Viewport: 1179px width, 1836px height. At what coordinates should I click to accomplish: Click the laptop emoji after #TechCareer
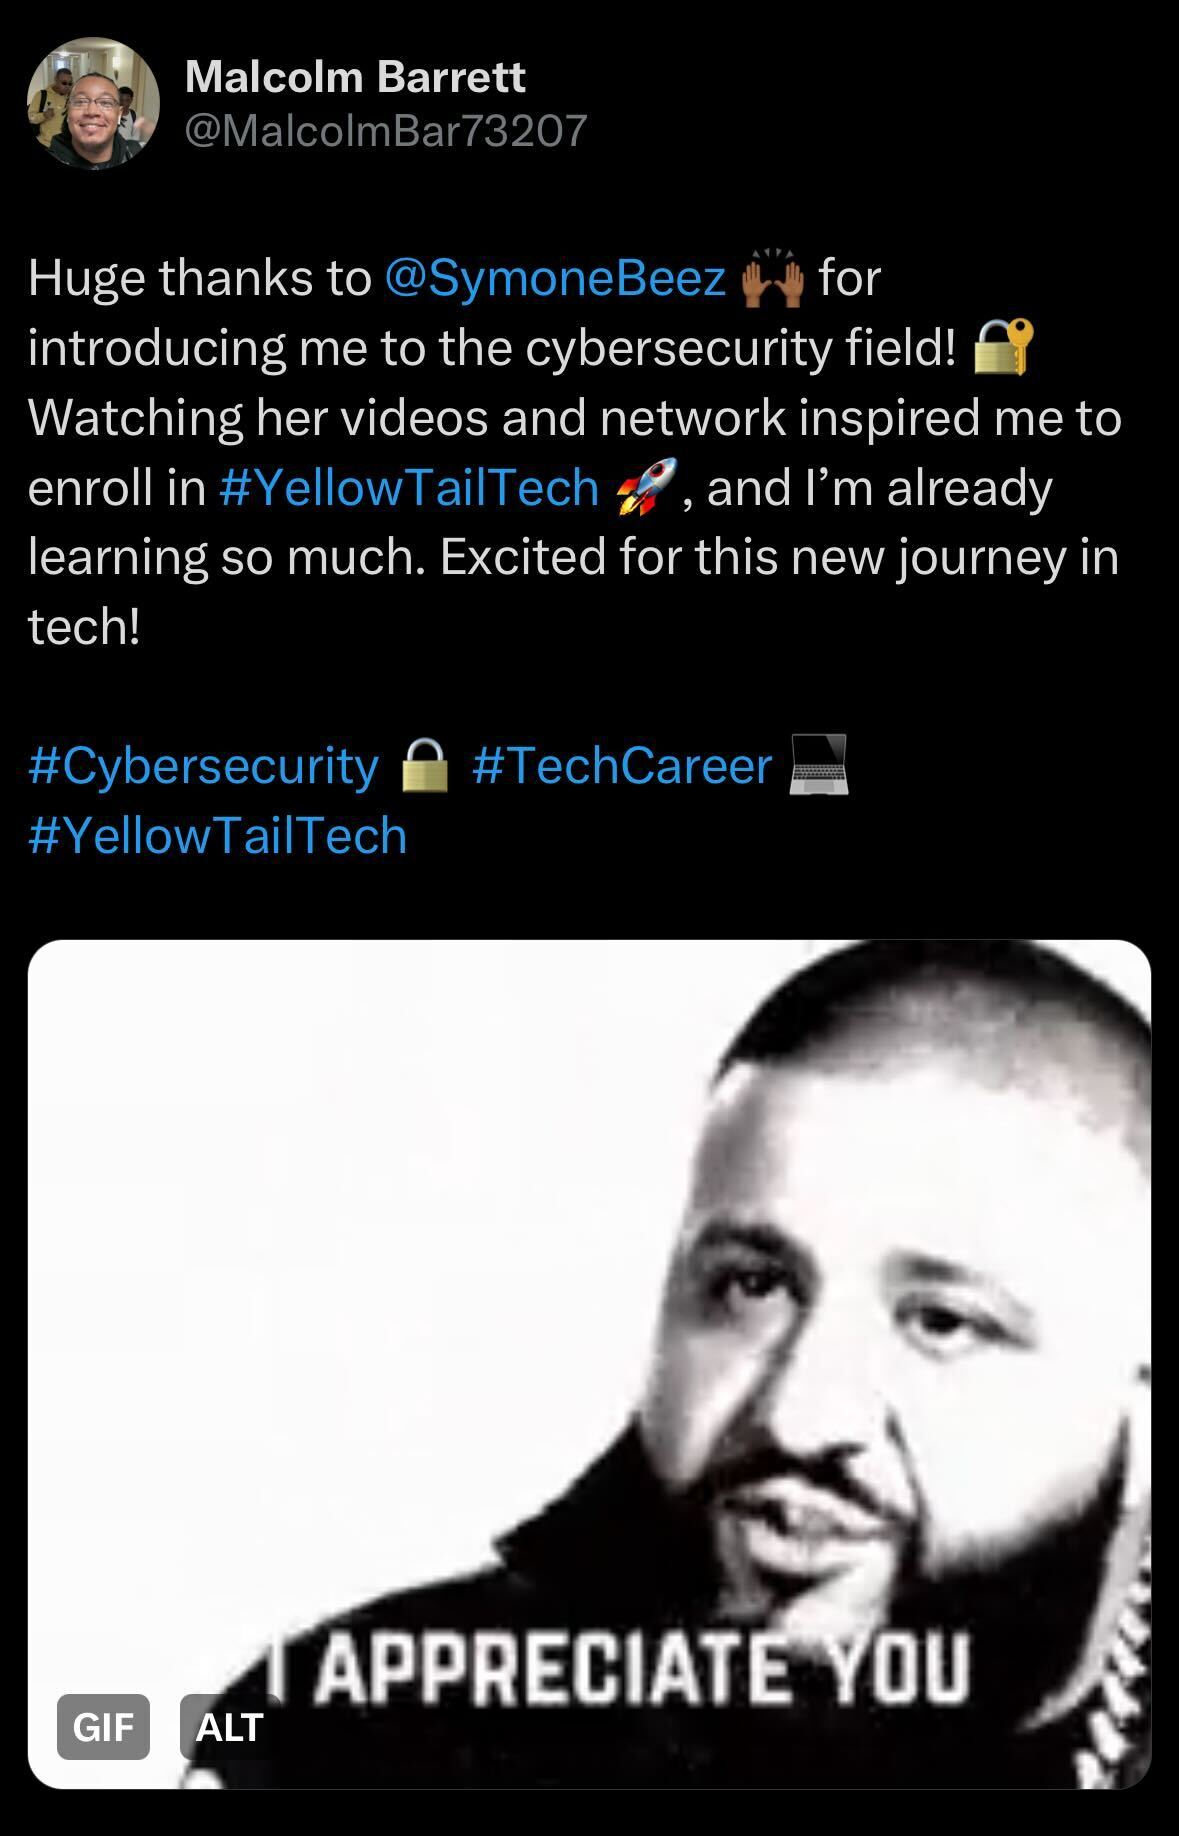[x=819, y=766]
